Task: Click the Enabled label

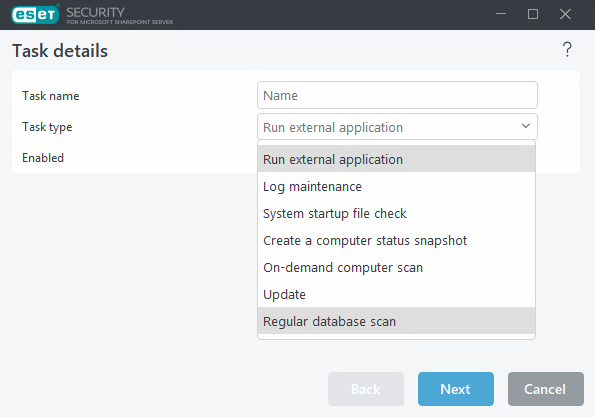Action: tap(43, 158)
